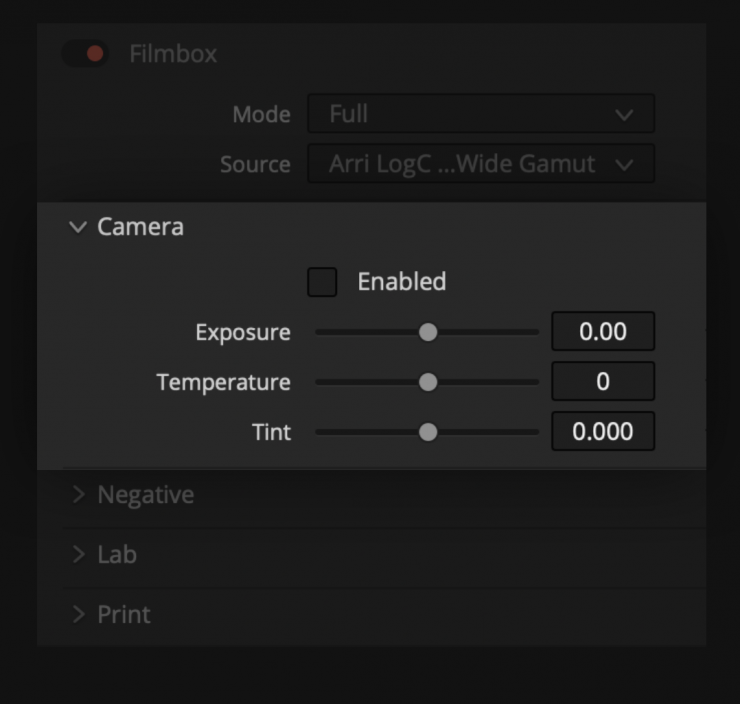Toggle the Filmbox enable switch

[x=86, y=54]
